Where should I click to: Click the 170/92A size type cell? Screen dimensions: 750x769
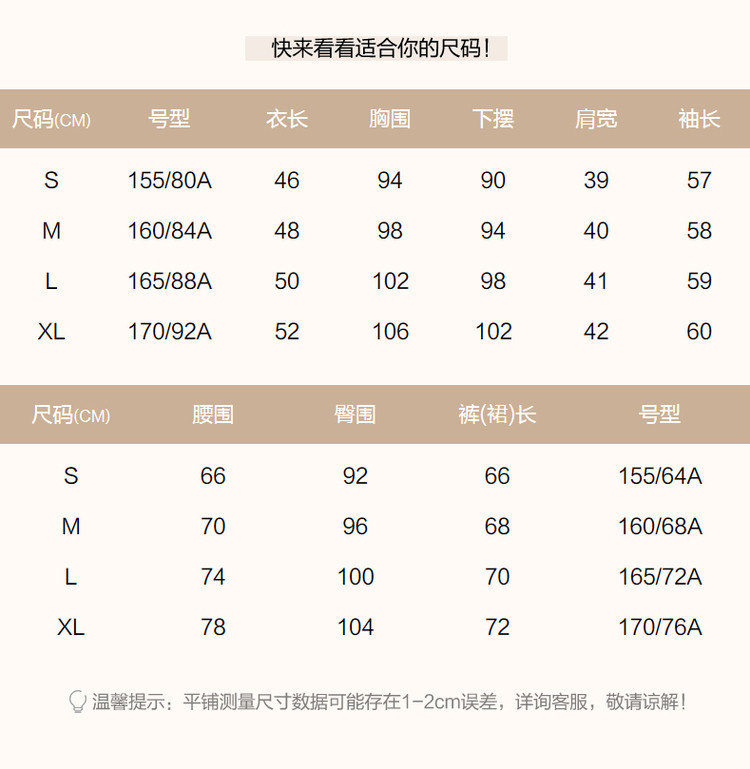[170, 332]
